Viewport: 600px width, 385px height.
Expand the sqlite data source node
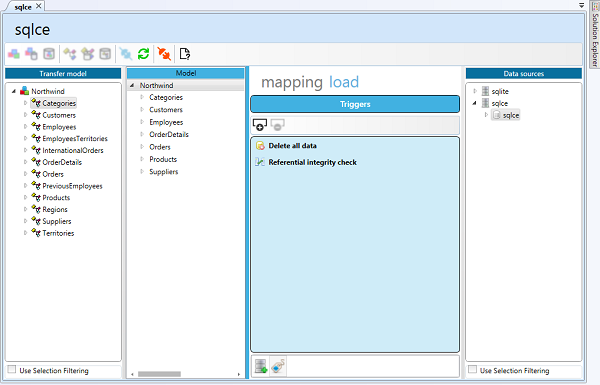click(475, 91)
